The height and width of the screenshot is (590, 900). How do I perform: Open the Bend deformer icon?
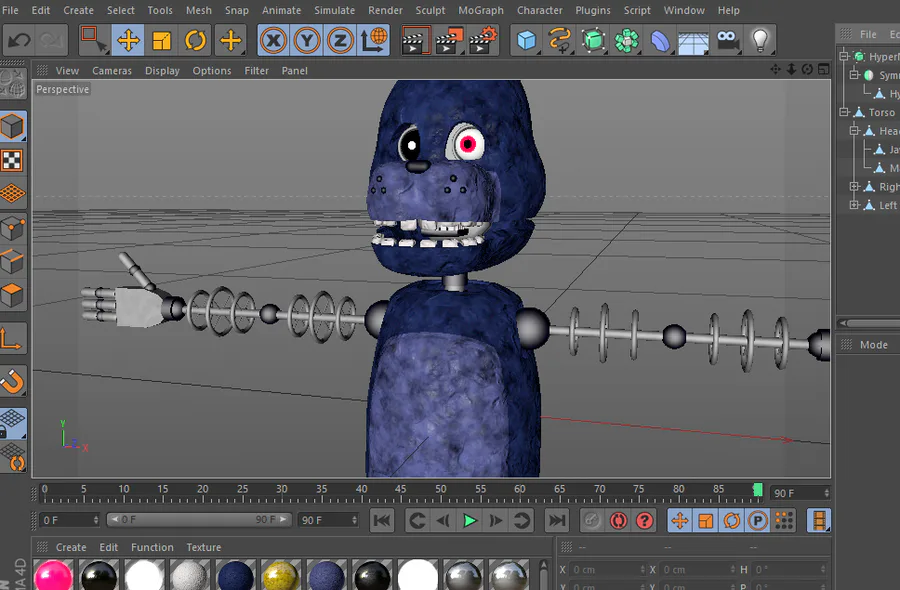(660, 41)
